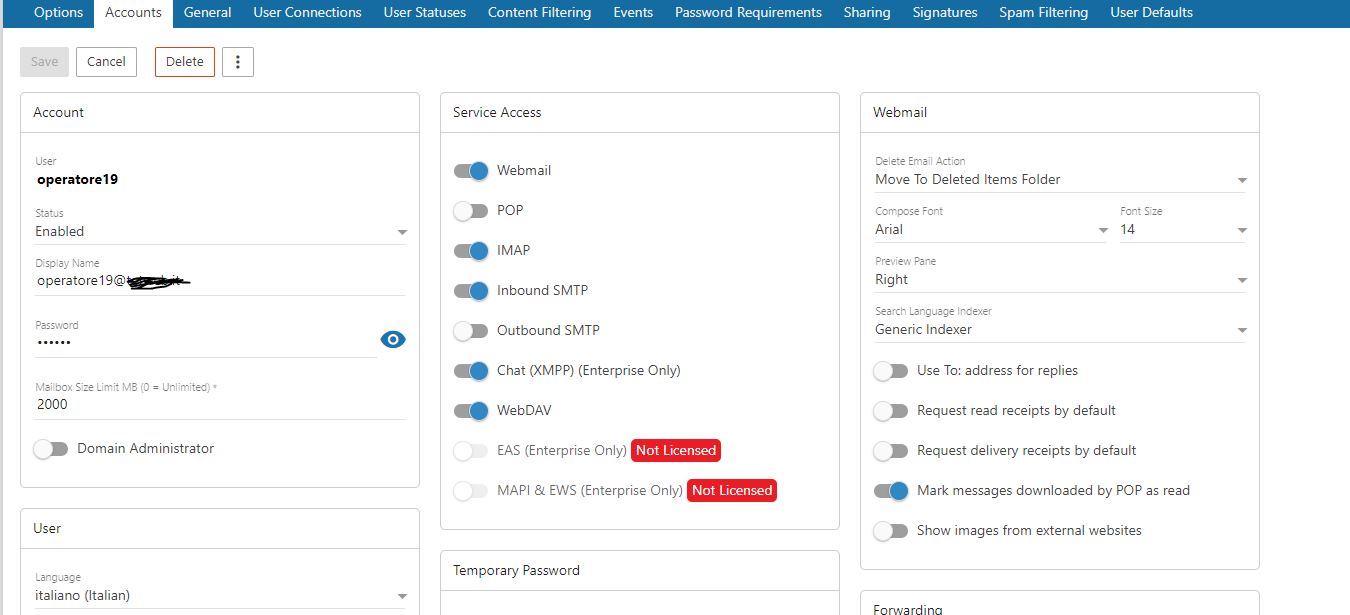Expand the Font Size dropdown
This screenshot has height=615, width=1350.
(x=1183, y=230)
